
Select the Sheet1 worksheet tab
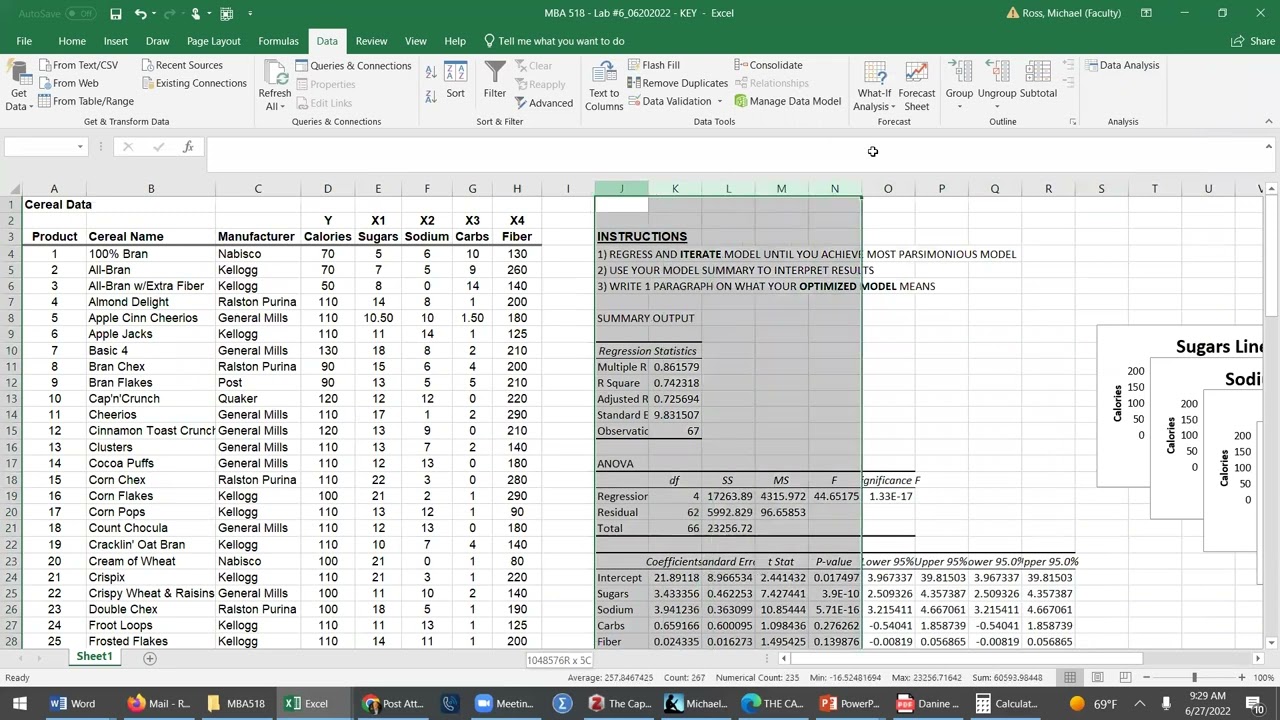tap(95, 657)
